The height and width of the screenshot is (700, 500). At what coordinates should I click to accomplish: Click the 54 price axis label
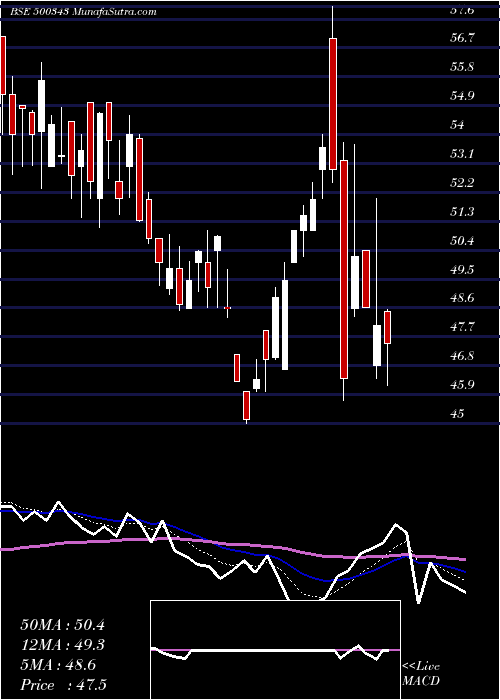point(458,125)
